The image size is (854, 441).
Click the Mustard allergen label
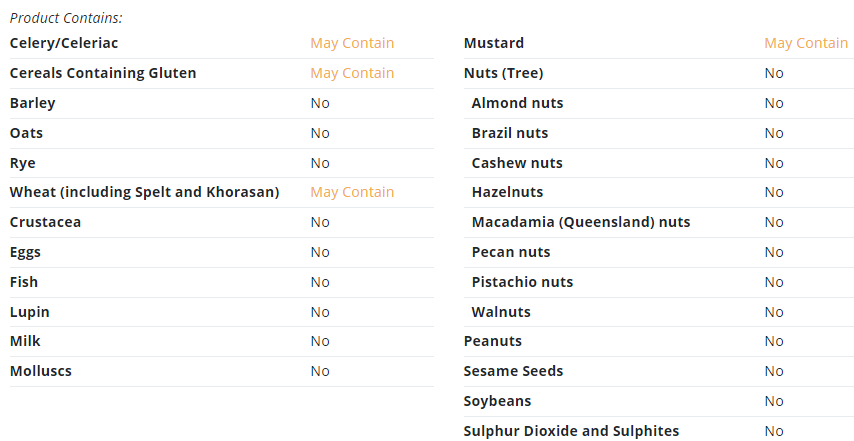pyautogui.click(x=493, y=43)
